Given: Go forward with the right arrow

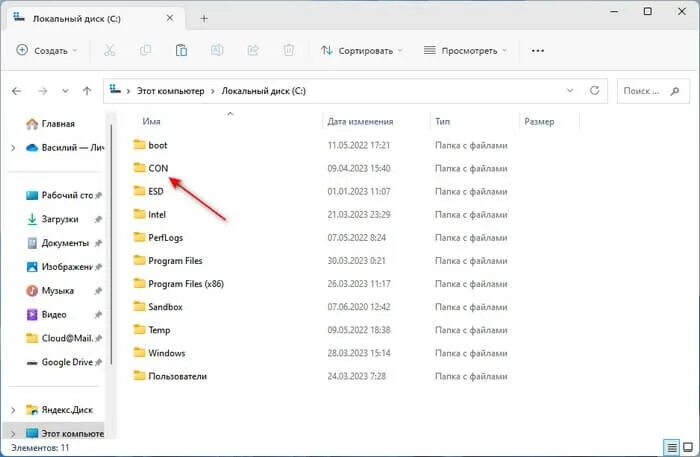Looking at the screenshot, I should [42, 91].
